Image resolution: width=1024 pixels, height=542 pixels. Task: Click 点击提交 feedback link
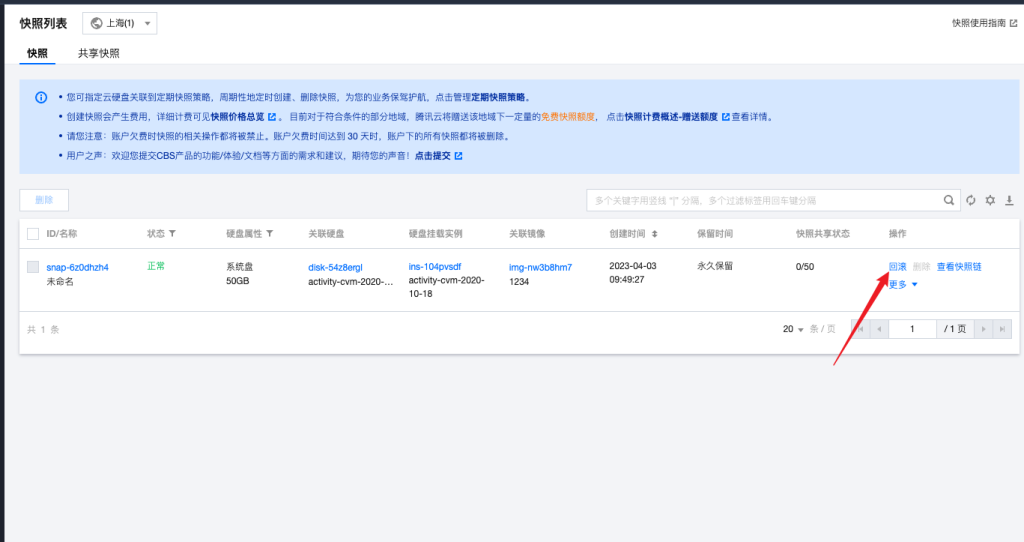pos(432,156)
